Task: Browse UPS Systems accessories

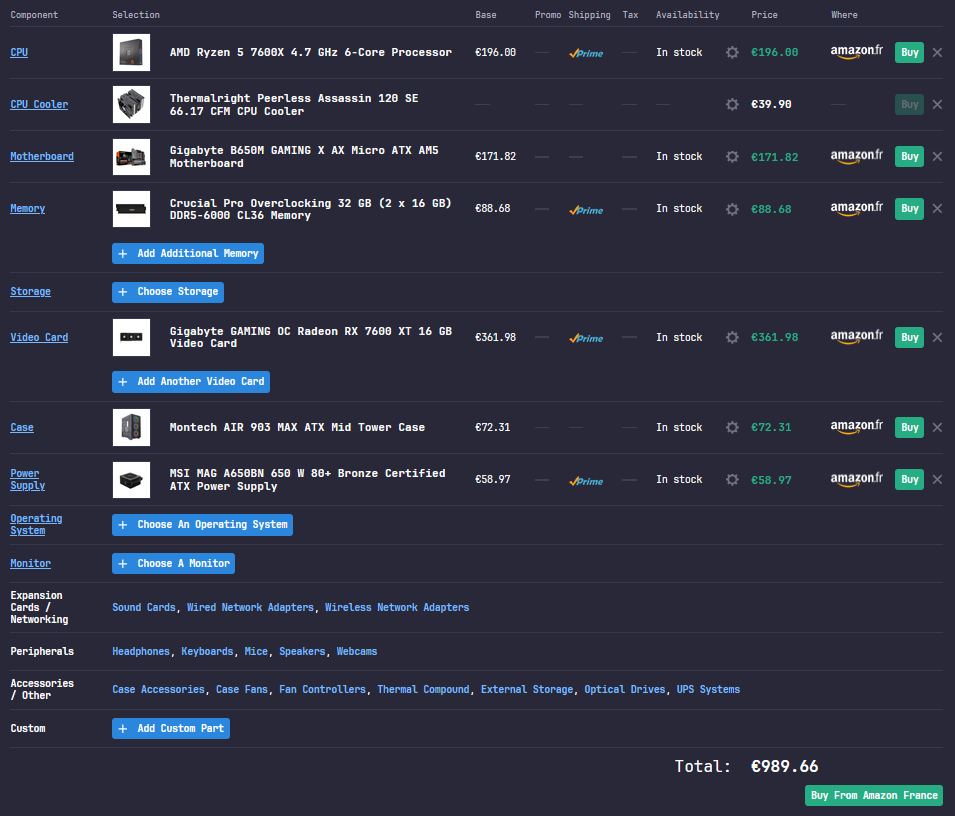Action: tap(708, 689)
